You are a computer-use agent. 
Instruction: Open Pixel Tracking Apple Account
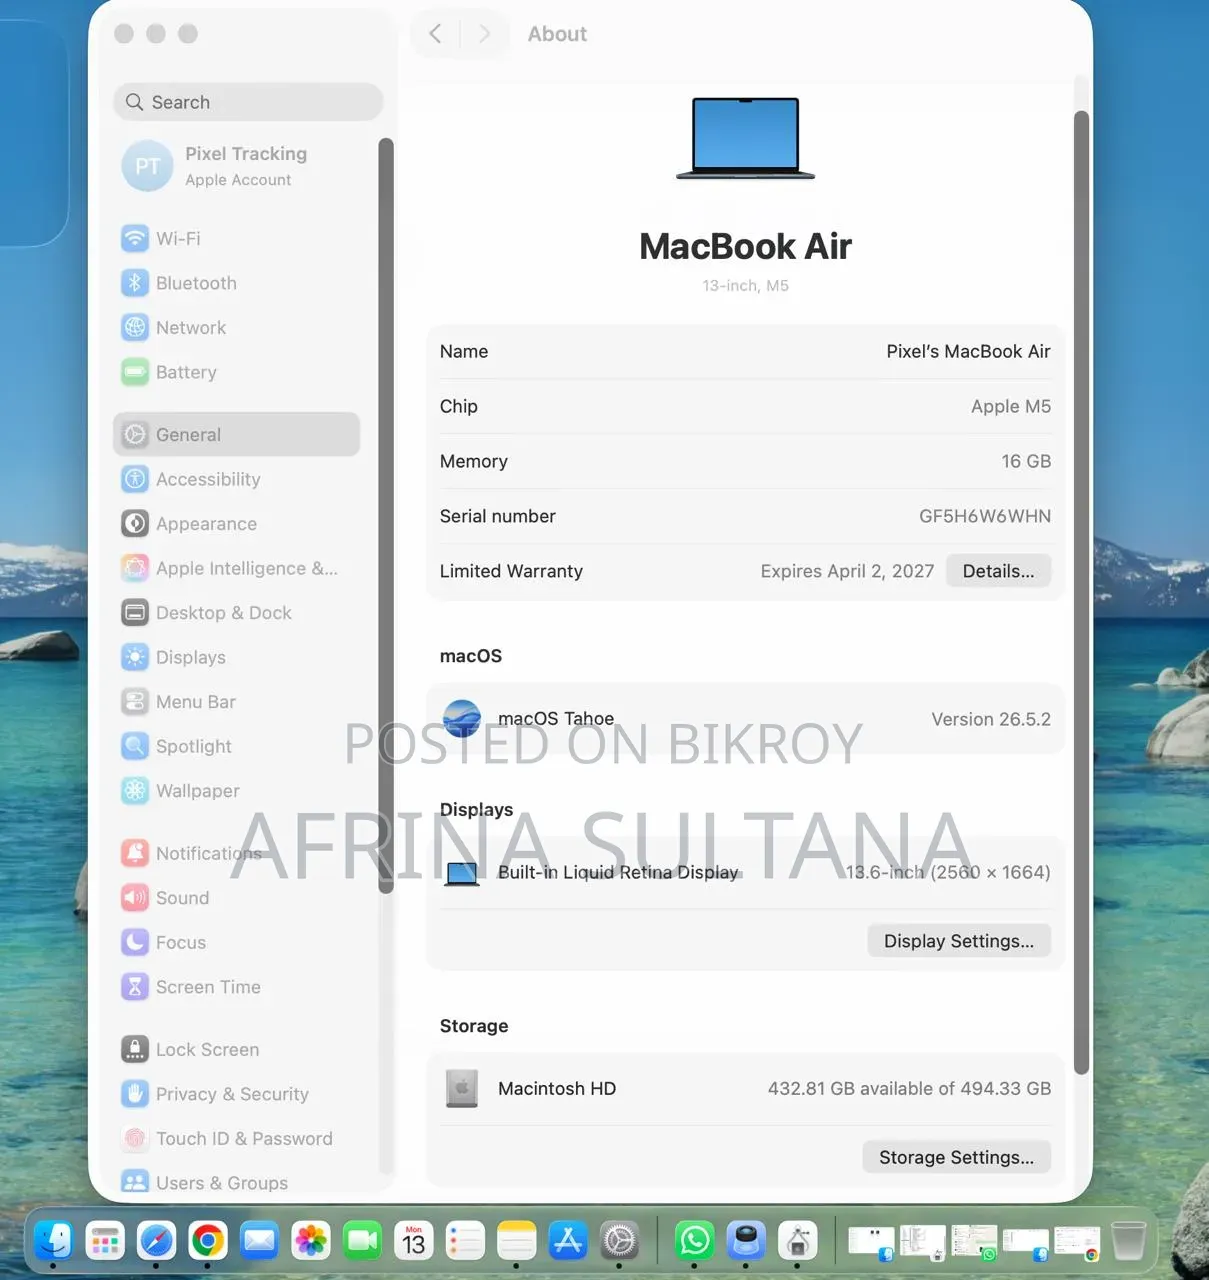click(236, 166)
